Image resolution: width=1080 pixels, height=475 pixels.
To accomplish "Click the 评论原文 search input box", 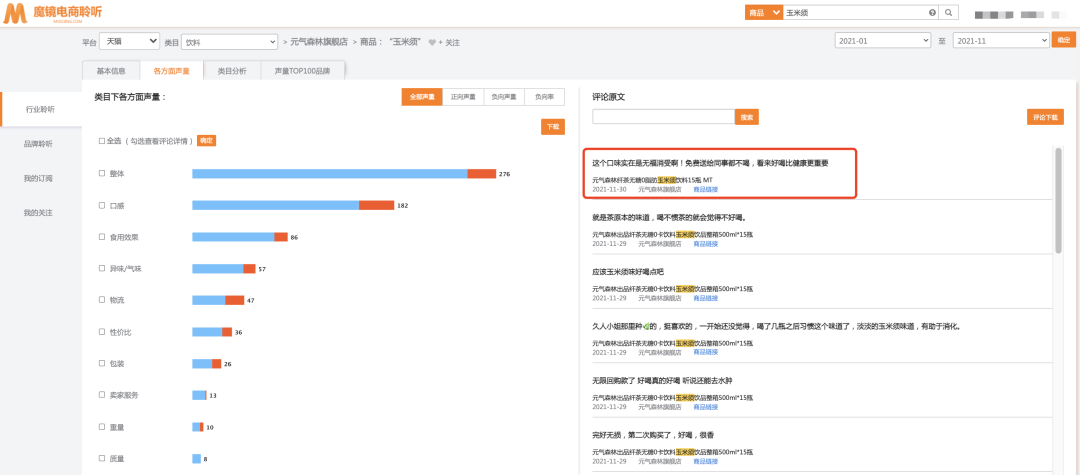I will click(663, 117).
